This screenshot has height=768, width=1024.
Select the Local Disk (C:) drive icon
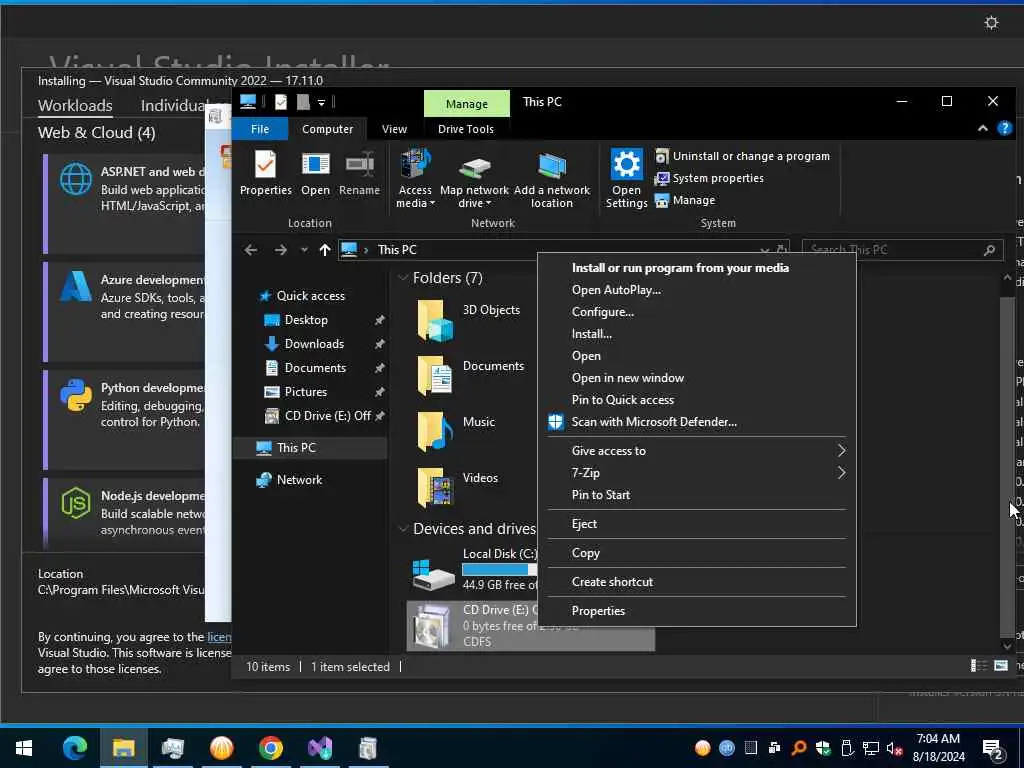click(x=434, y=573)
